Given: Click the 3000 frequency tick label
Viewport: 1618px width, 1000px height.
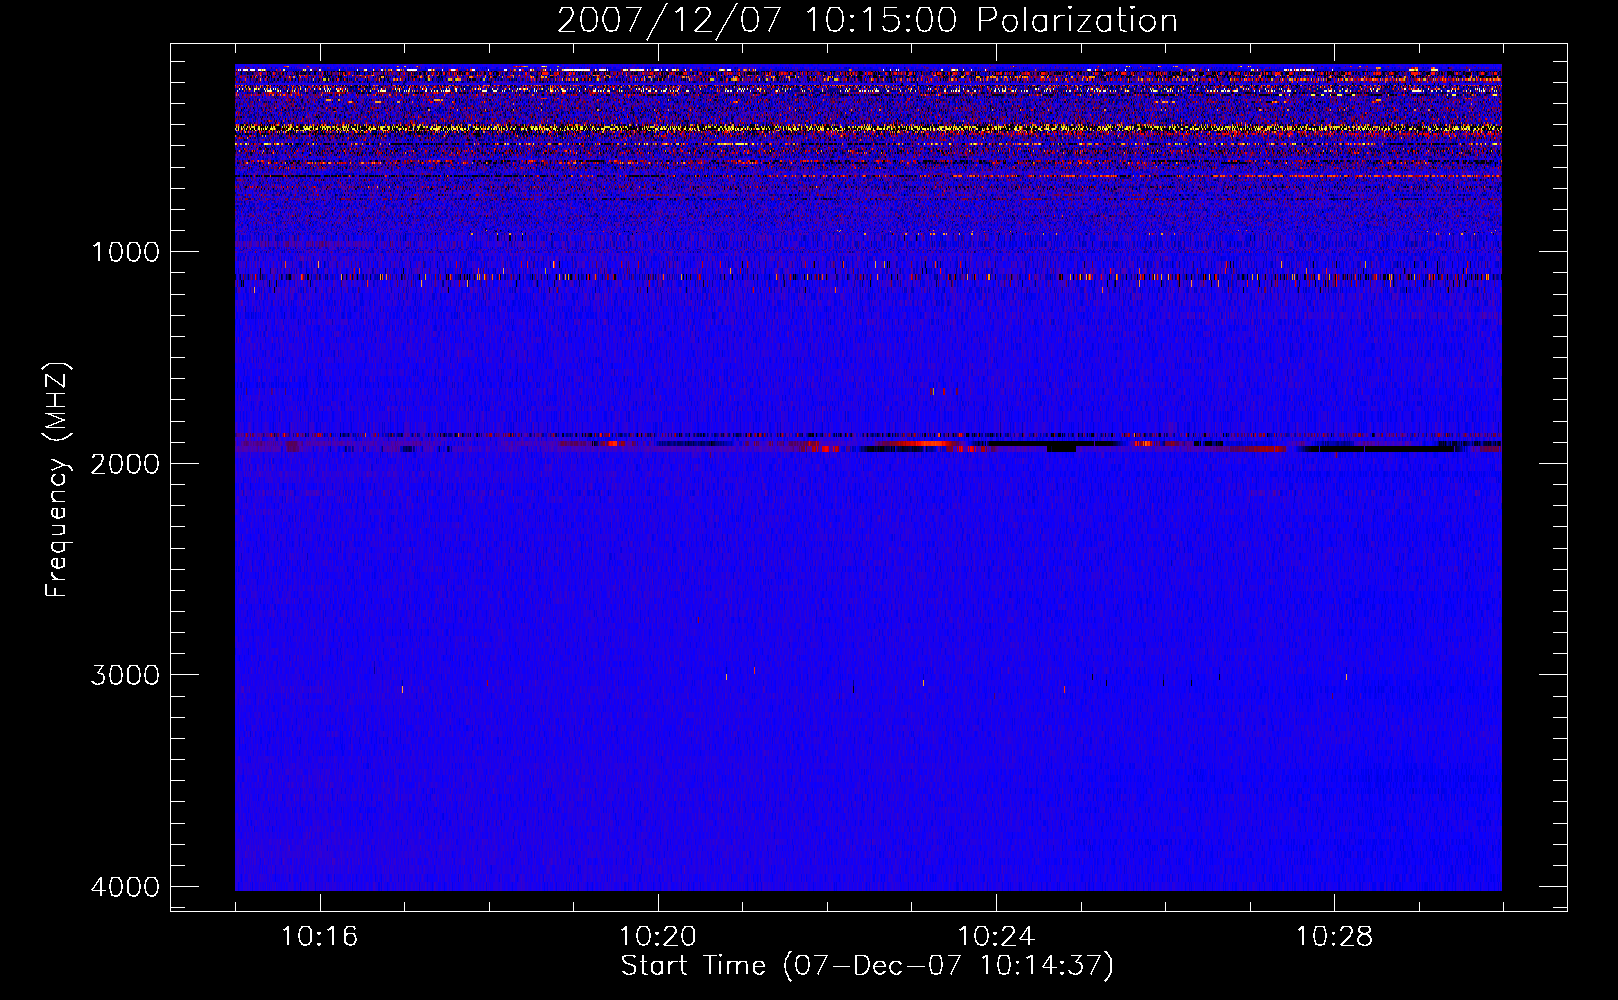Looking at the screenshot, I should (x=125, y=675).
